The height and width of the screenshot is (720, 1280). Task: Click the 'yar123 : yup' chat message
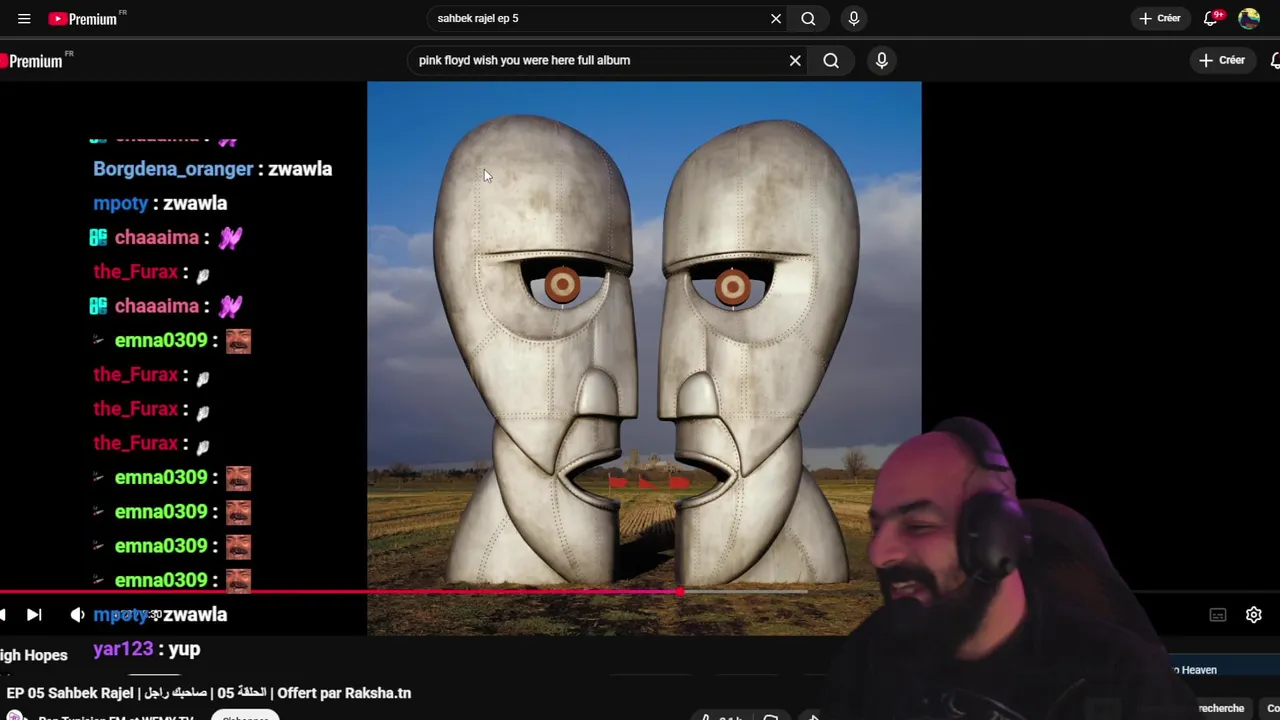147,649
